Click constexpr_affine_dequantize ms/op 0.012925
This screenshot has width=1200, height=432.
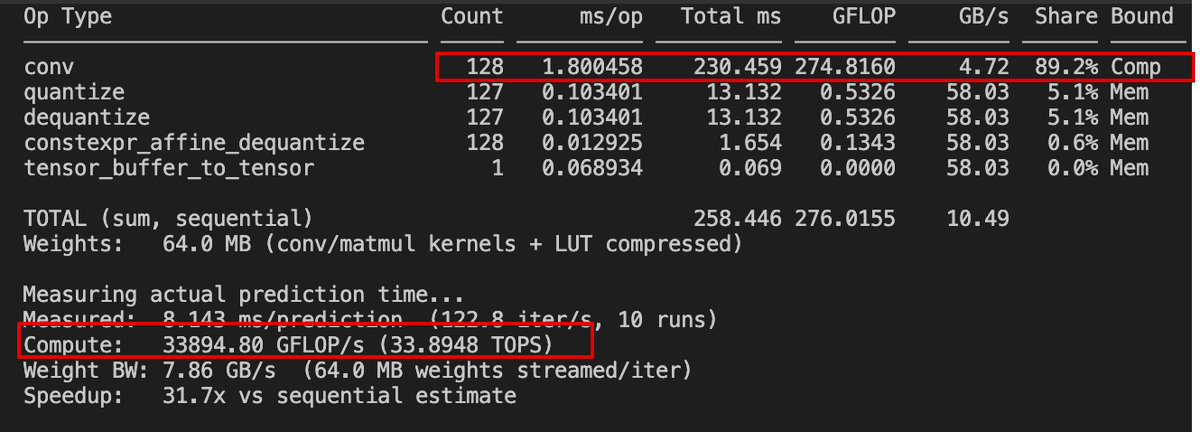pyautogui.click(x=592, y=143)
